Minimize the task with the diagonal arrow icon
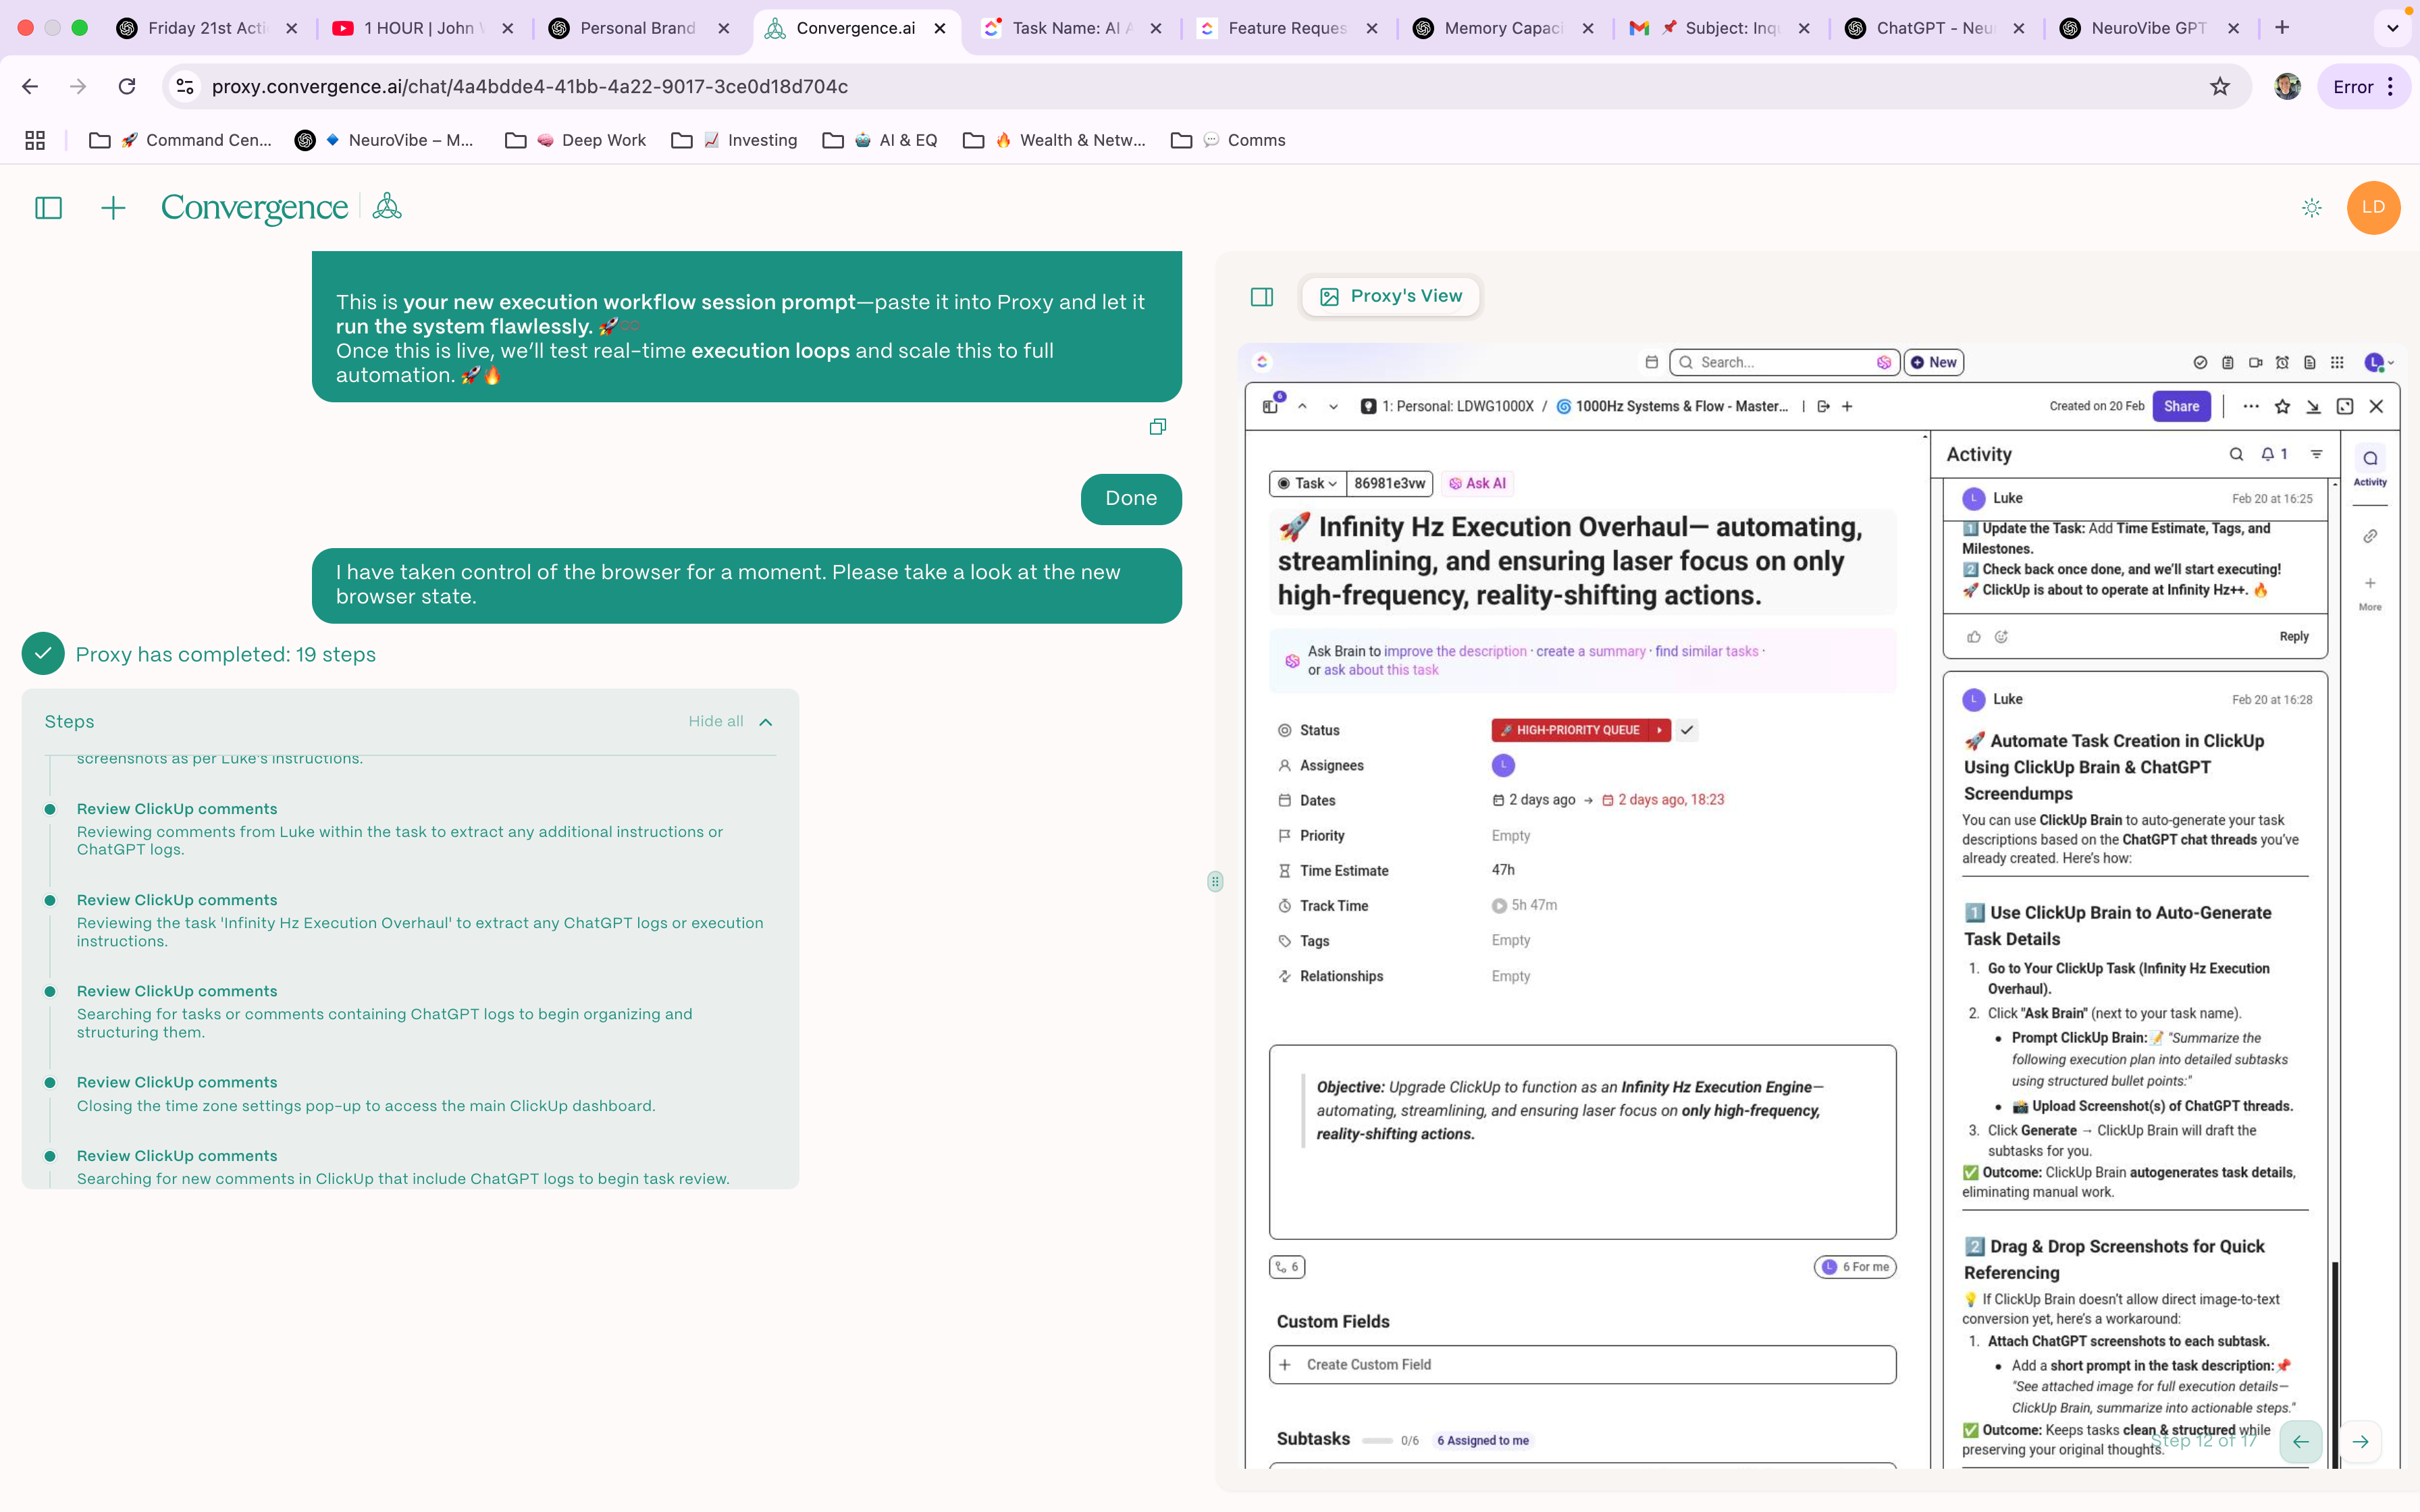 click(x=2313, y=406)
